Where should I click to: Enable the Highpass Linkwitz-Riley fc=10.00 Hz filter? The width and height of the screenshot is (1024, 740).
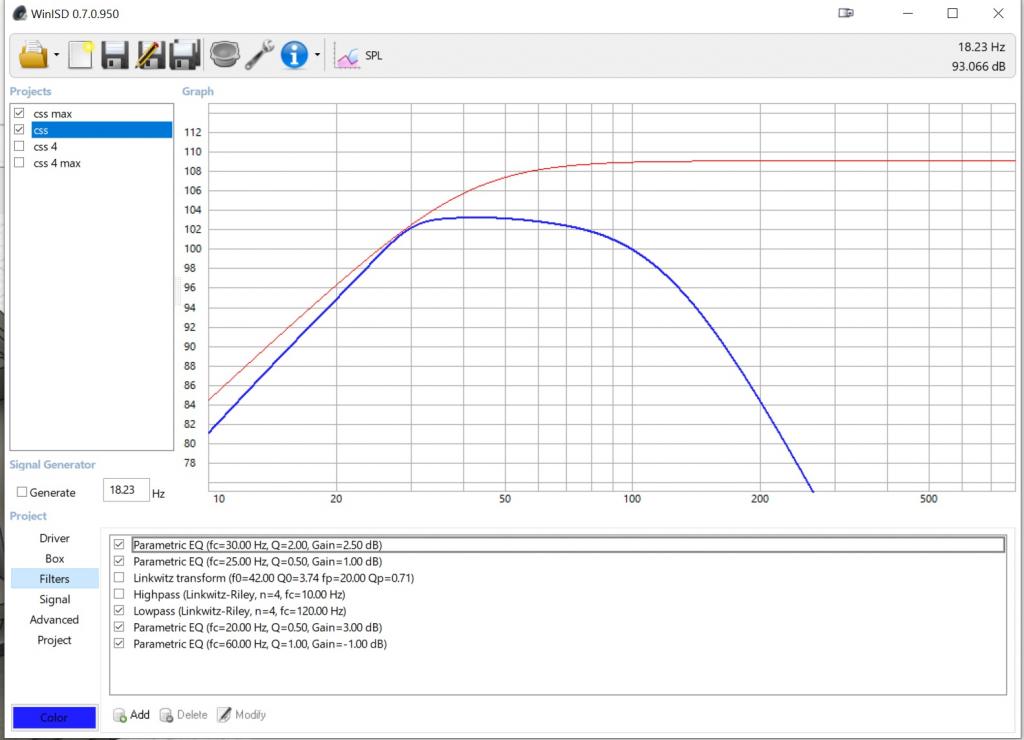coord(119,594)
